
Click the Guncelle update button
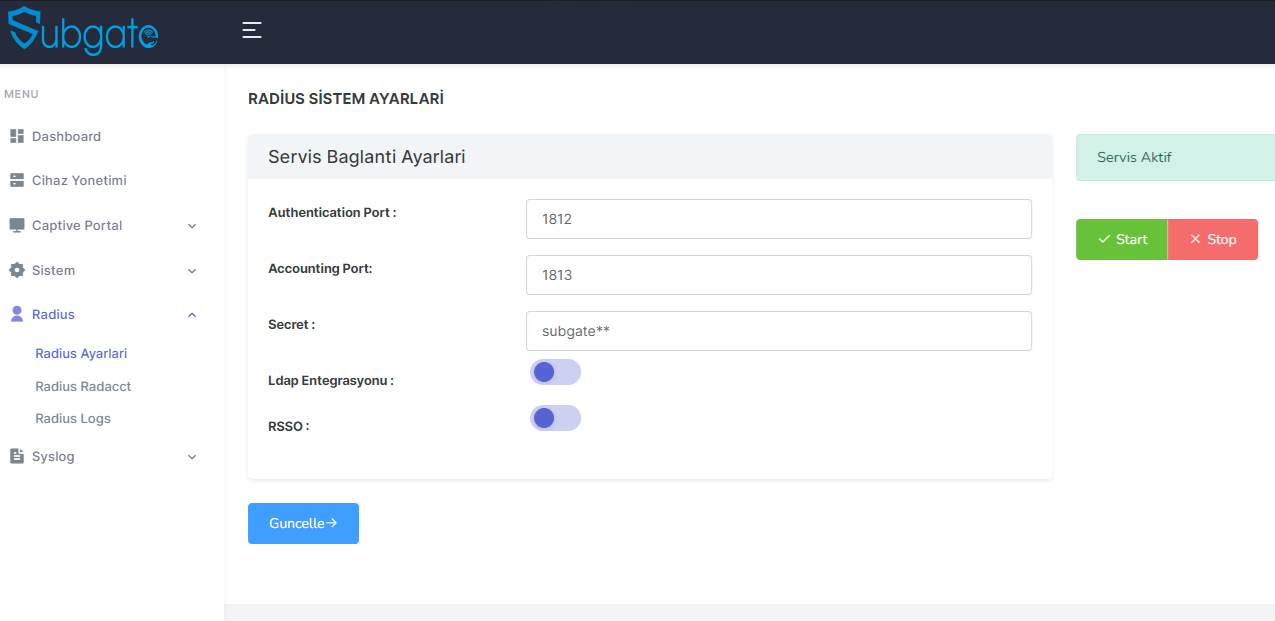click(303, 523)
